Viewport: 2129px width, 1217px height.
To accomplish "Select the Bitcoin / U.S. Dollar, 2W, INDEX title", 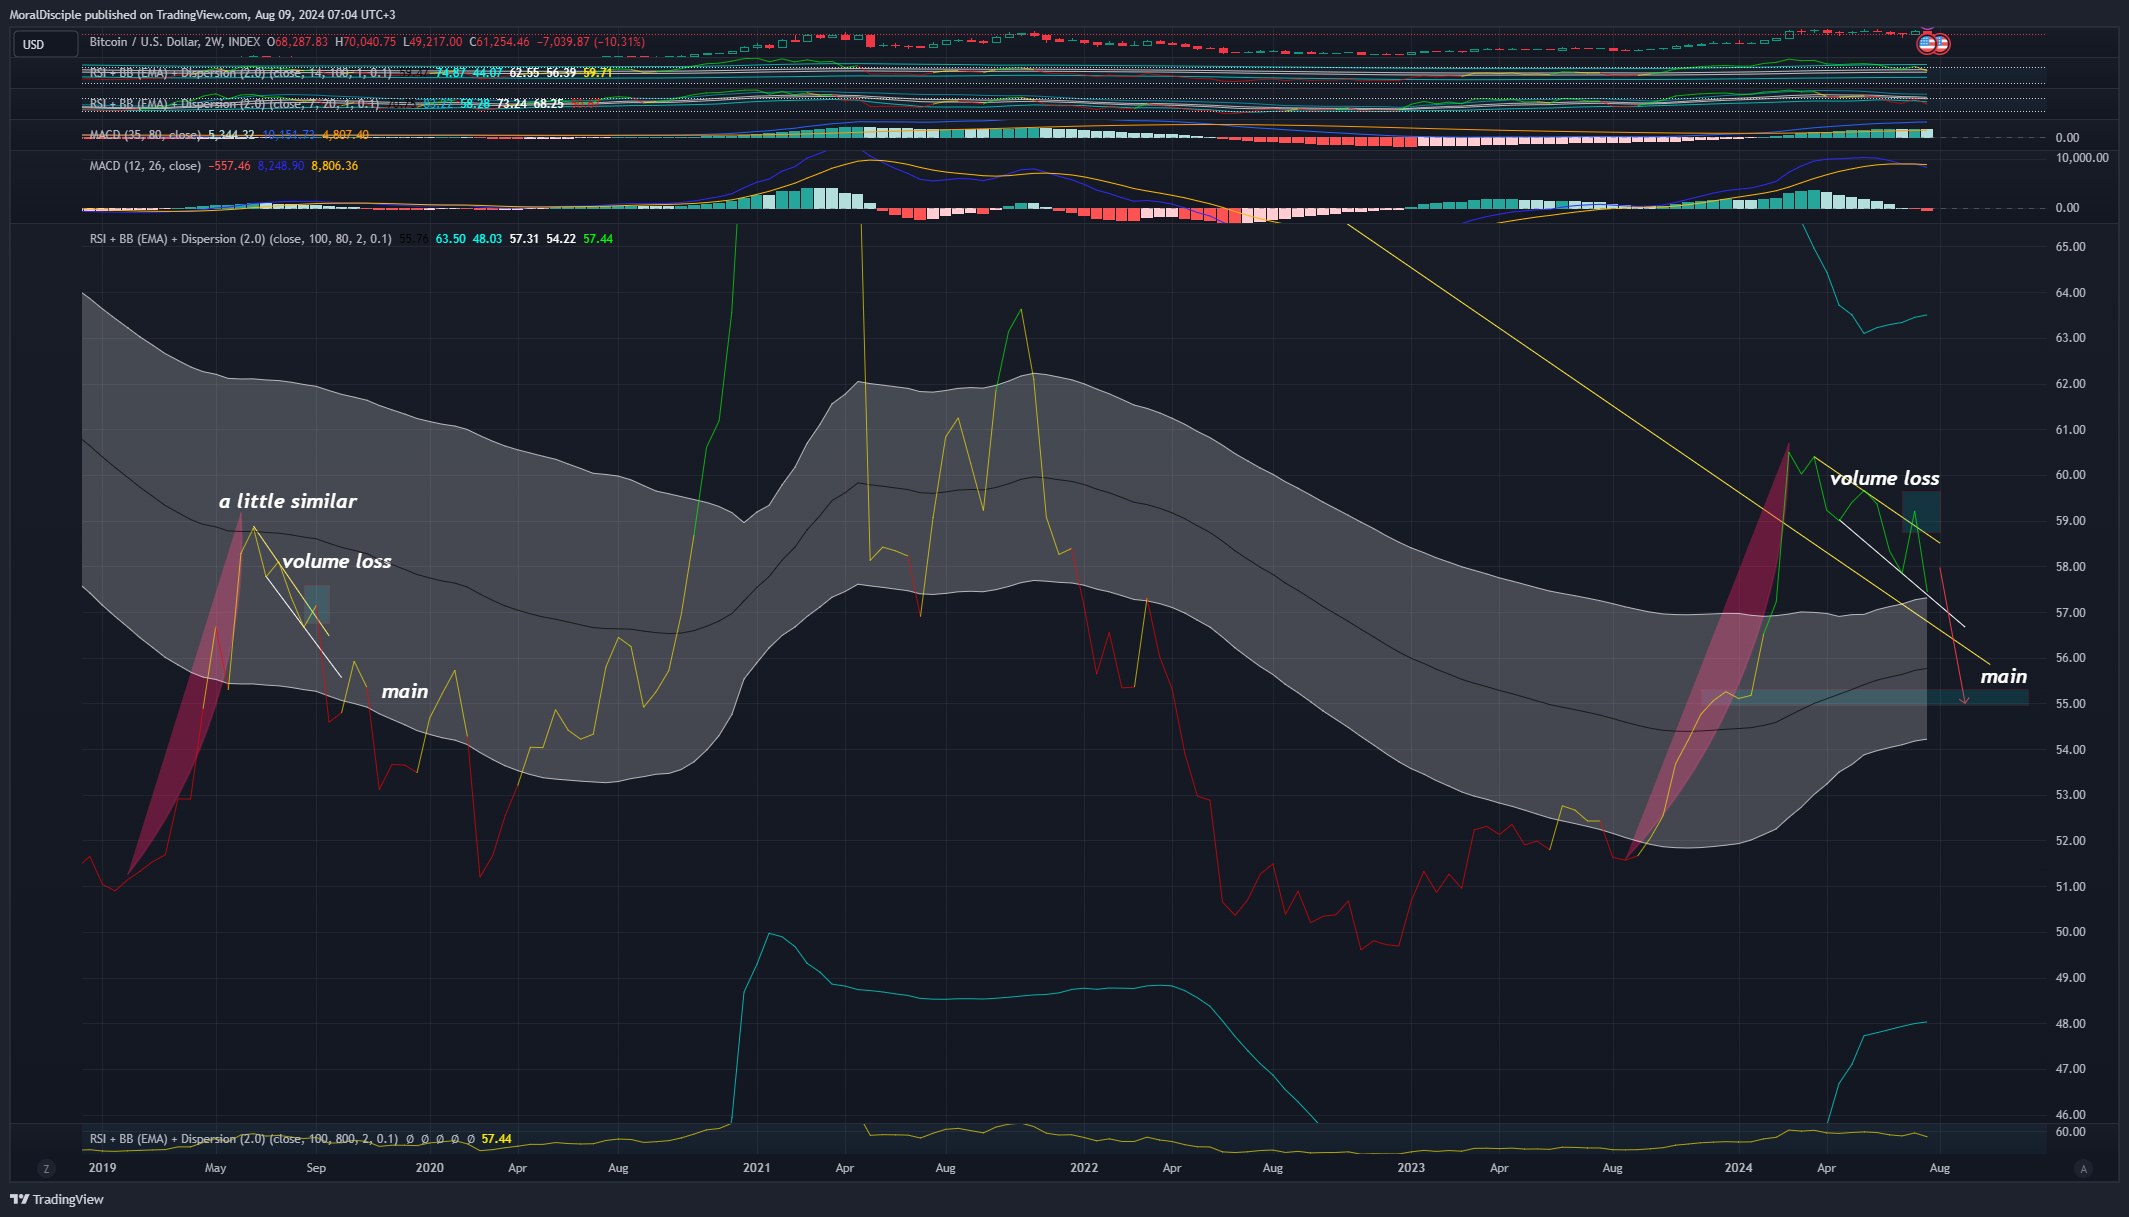I will (x=175, y=42).
